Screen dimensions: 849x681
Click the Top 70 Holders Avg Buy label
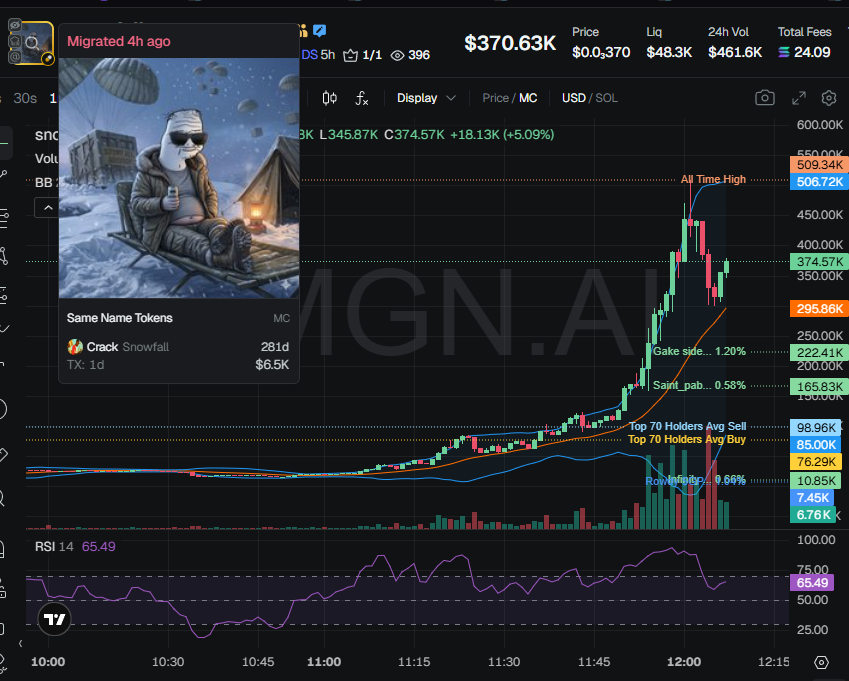[x=687, y=440]
